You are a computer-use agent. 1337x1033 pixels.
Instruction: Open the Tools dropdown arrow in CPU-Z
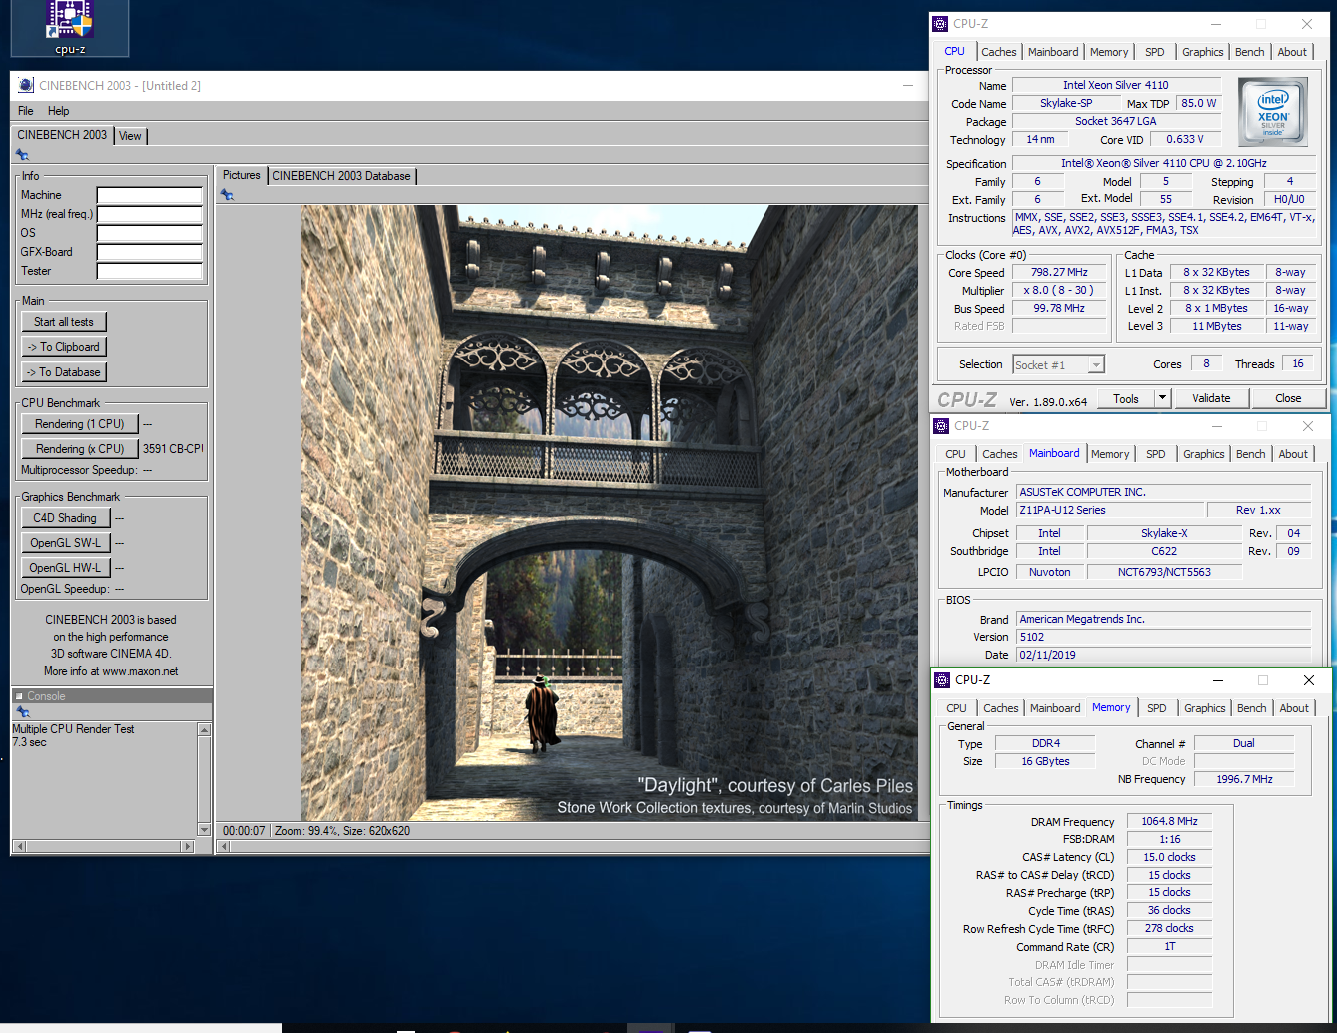[1162, 398]
